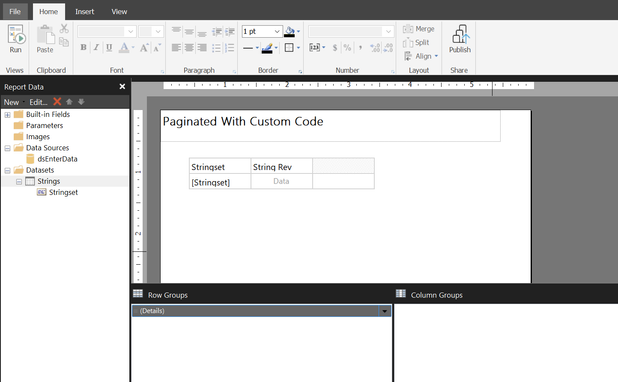618x382 pixels.
Task: Center text horizontally
Action: (189, 48)
